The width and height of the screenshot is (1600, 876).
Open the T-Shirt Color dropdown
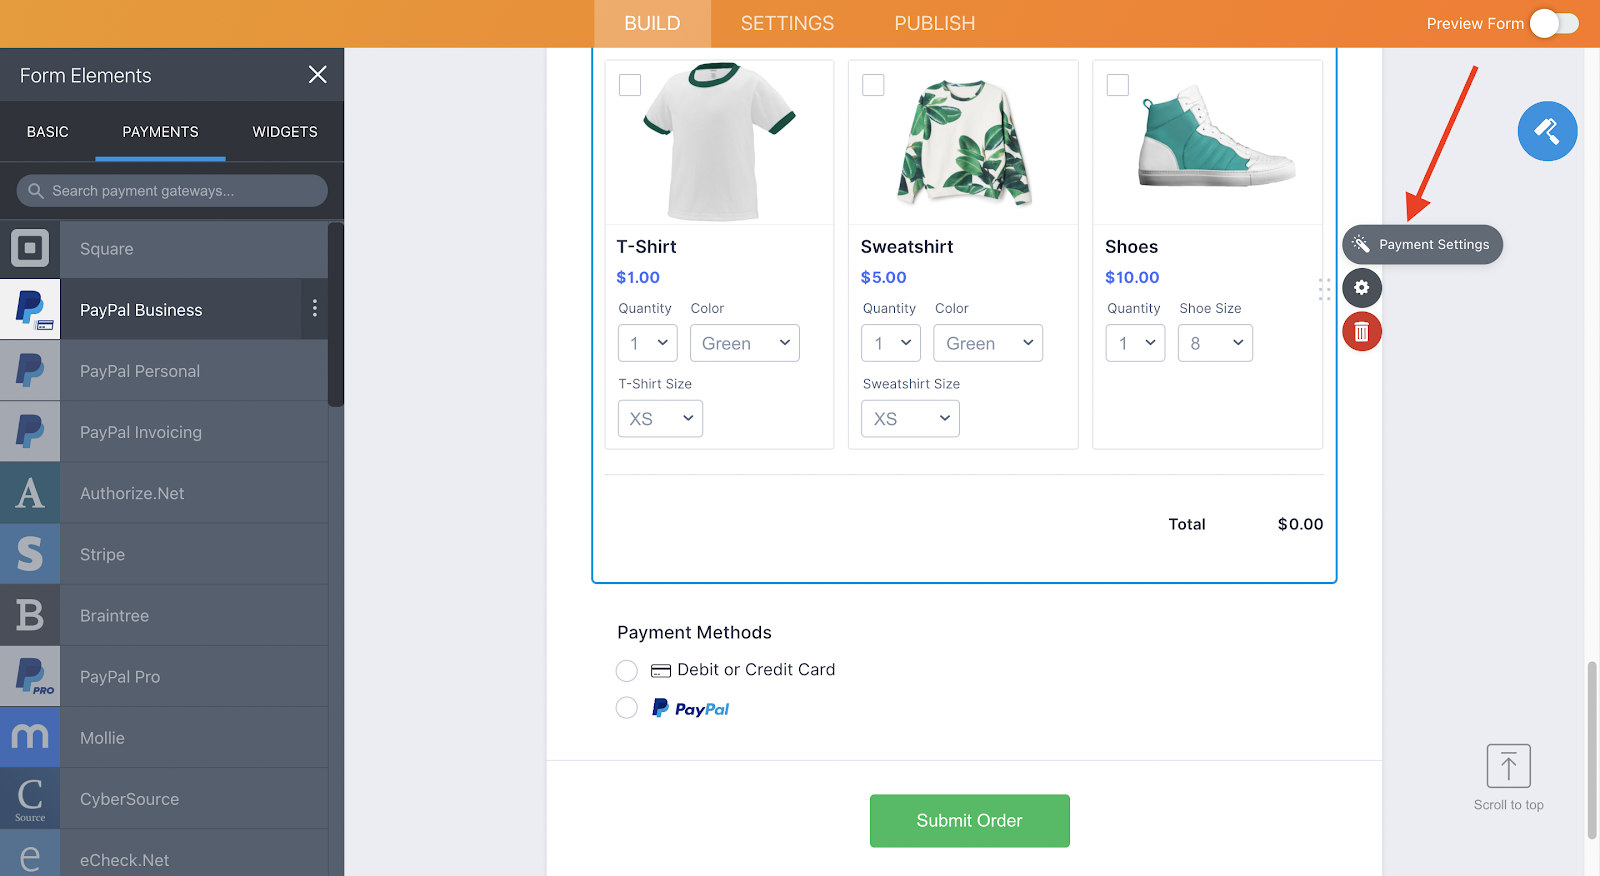tap(745, 343)
